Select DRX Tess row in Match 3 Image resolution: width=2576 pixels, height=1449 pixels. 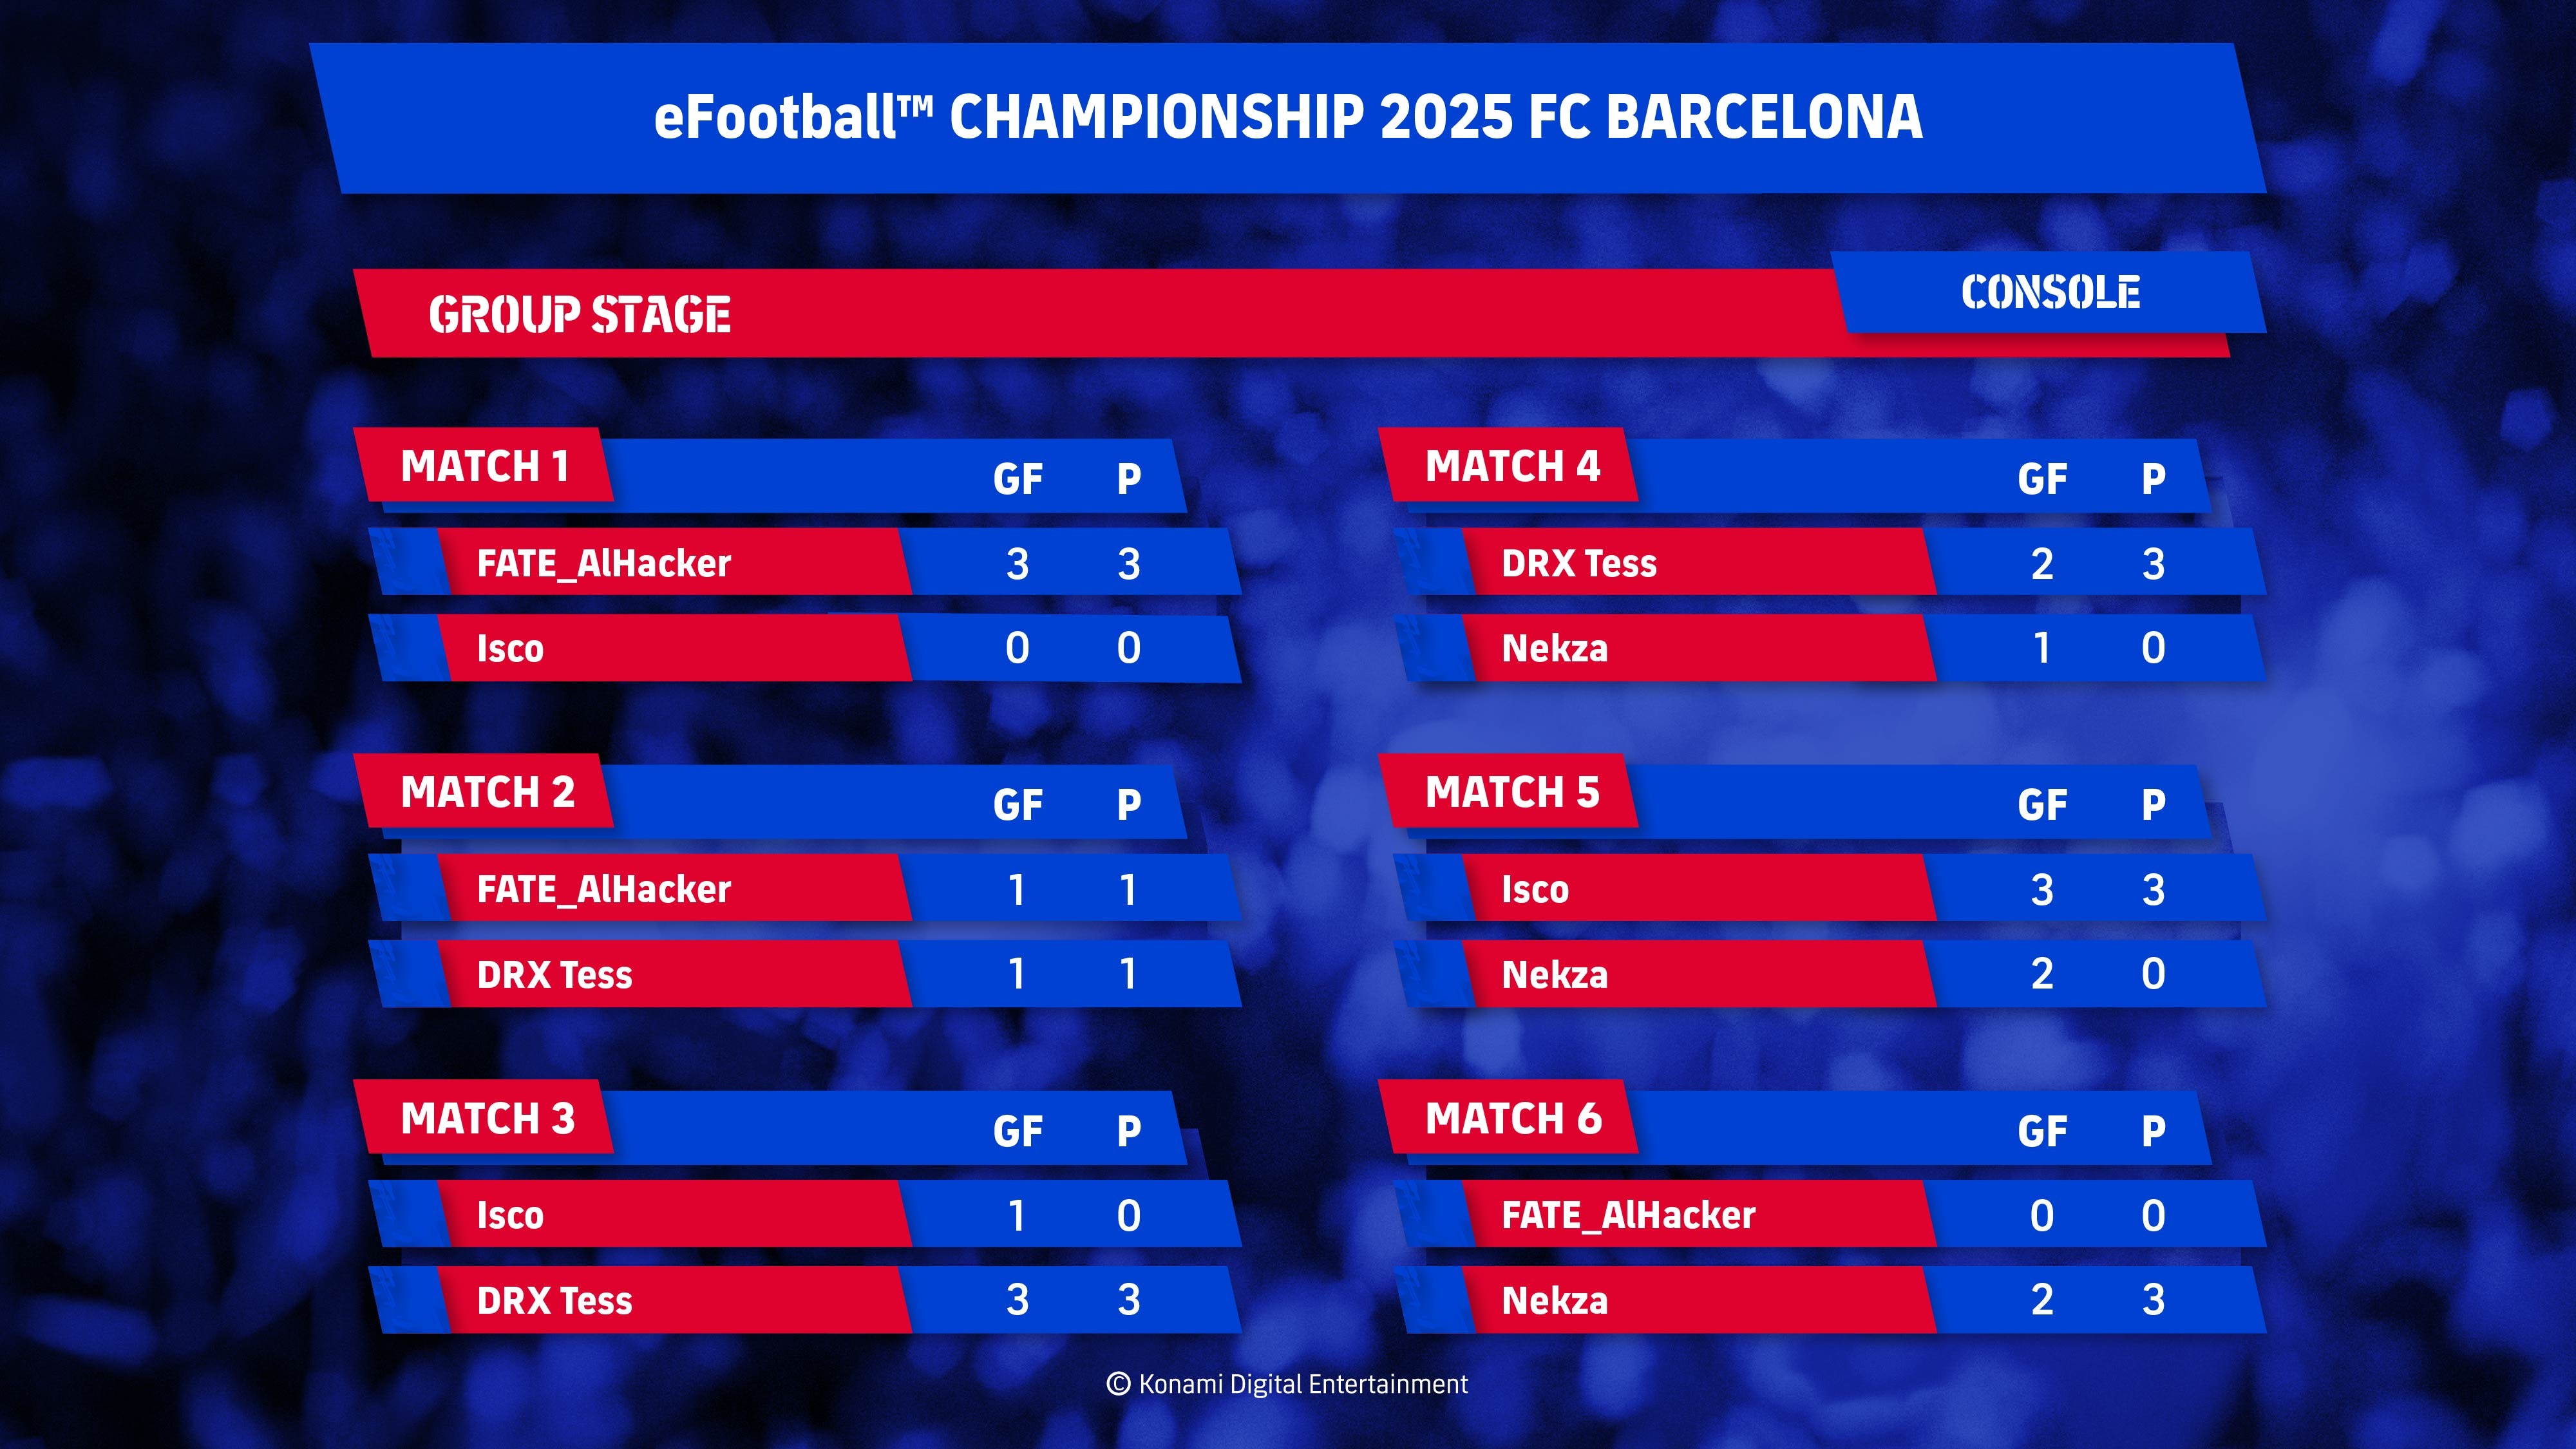[805, 1300]
